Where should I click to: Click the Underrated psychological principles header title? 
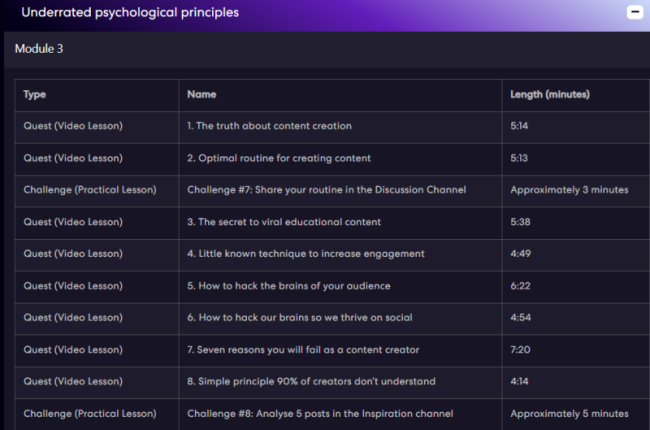pyautogui.click(x=130, y=13)
